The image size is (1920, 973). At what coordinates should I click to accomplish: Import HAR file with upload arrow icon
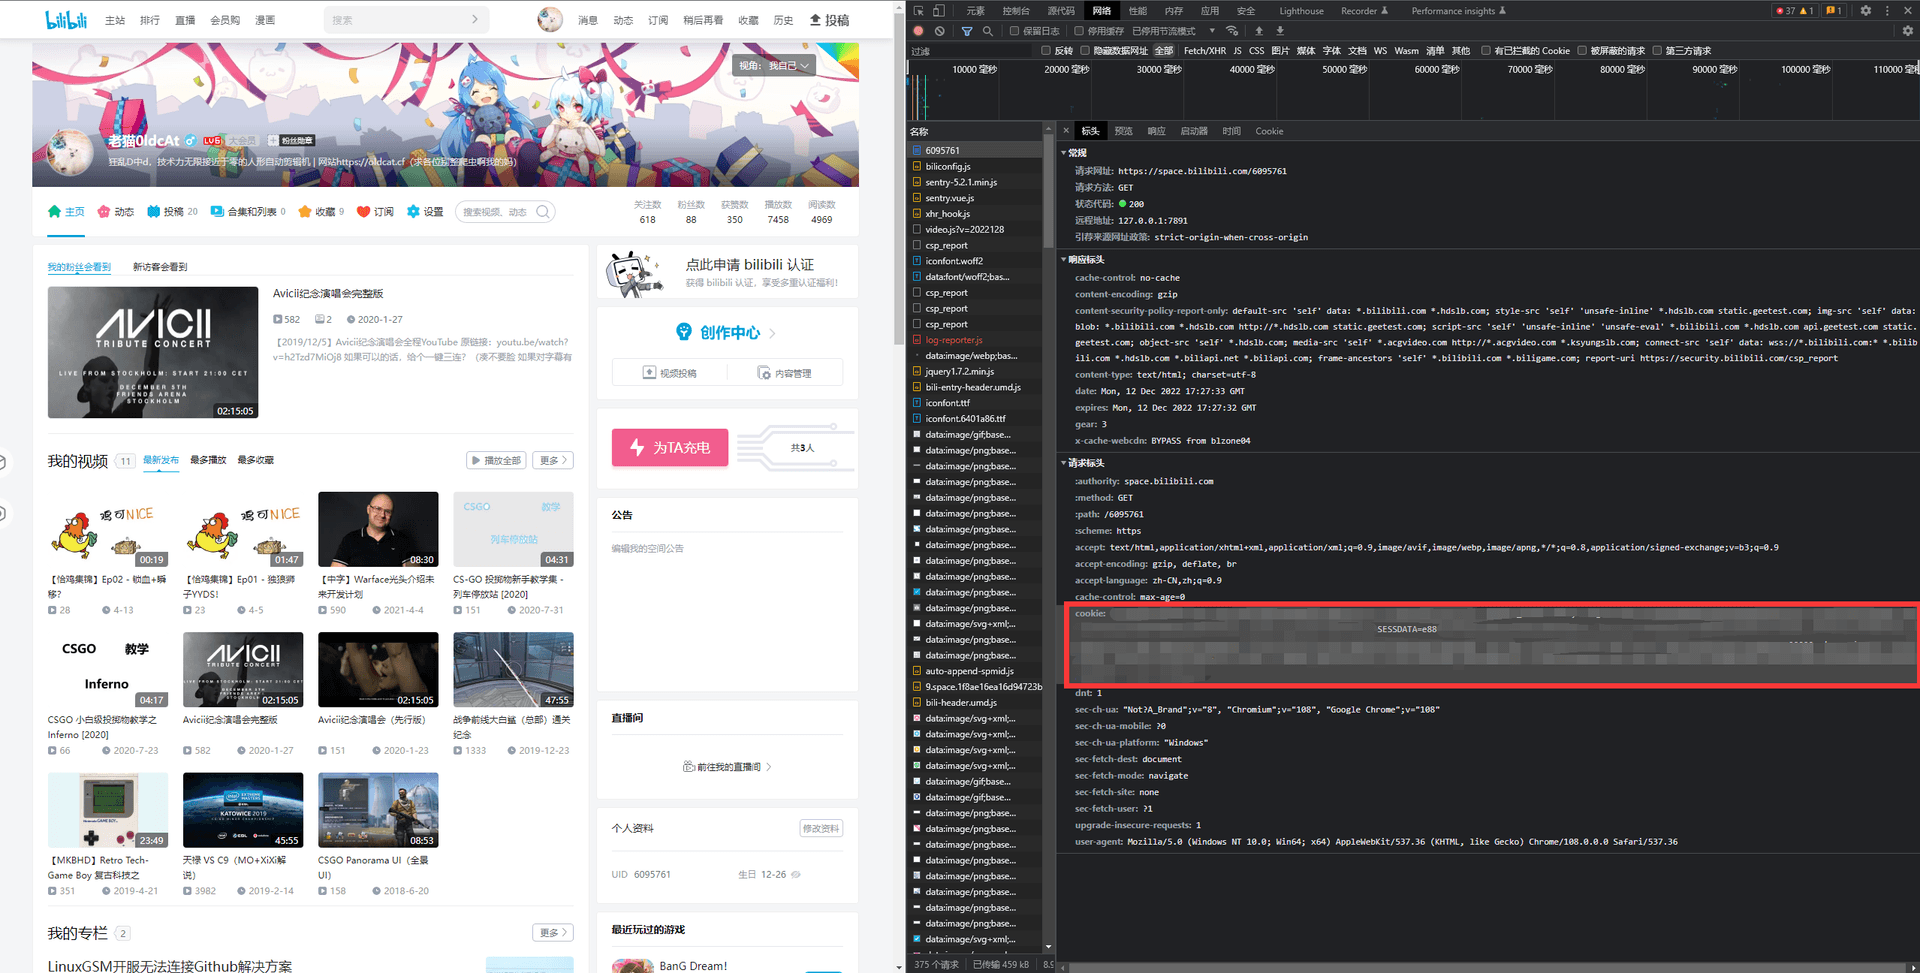click(1259, 31)
